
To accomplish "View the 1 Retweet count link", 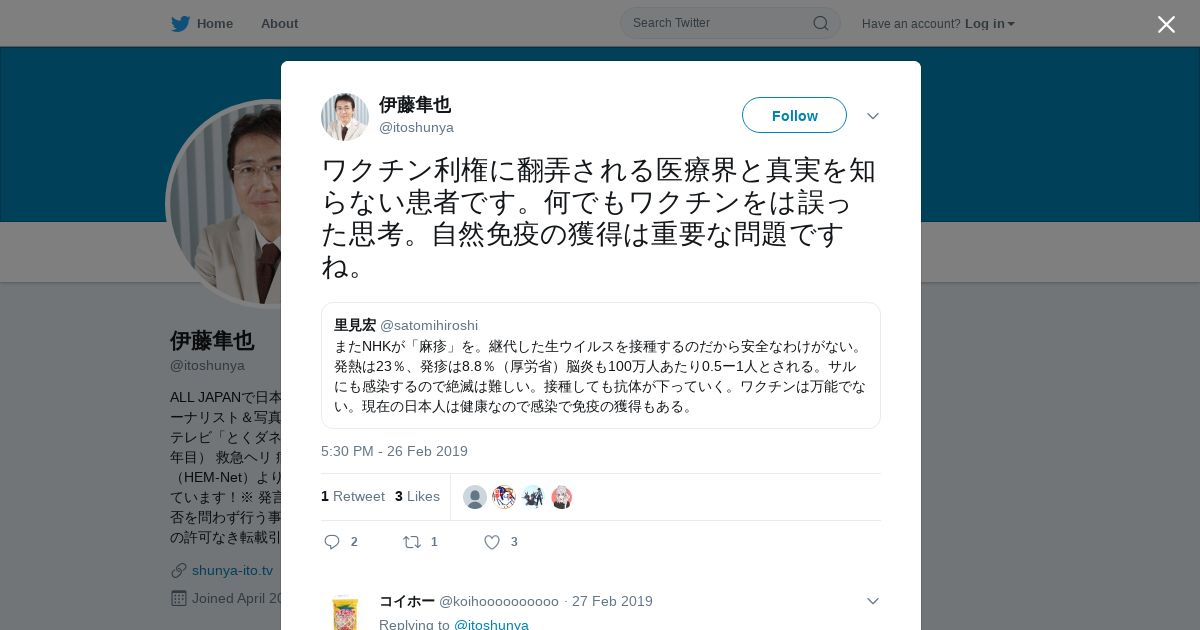I will click(x=353, y=496).
